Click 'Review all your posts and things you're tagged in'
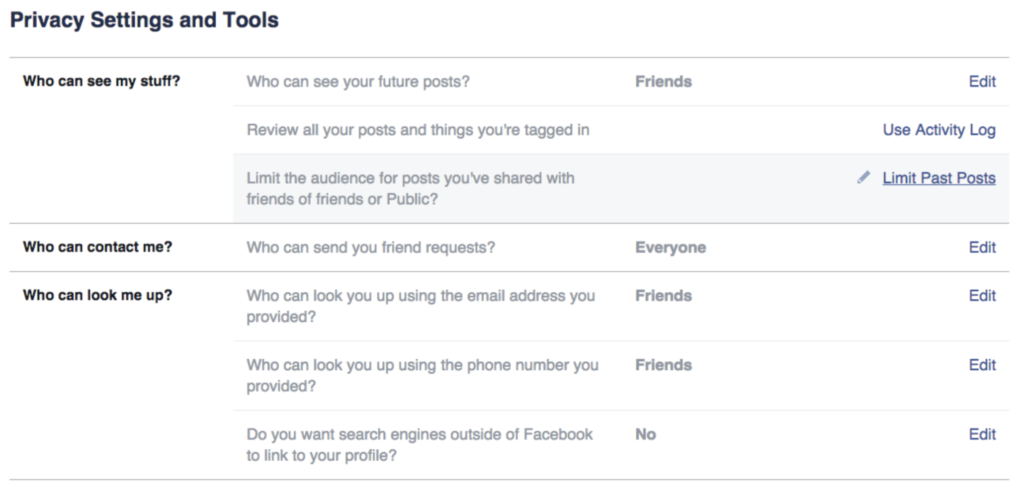The image size is (1024, 495). 418,130
